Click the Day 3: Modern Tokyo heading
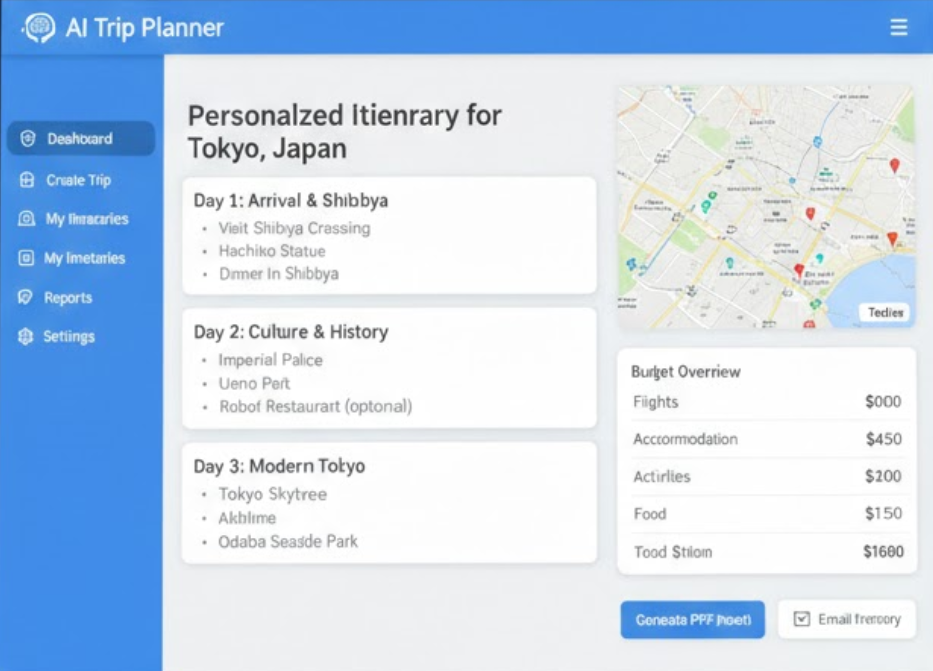The width and height of the screenshot is (933, 671). click(279, 466)
